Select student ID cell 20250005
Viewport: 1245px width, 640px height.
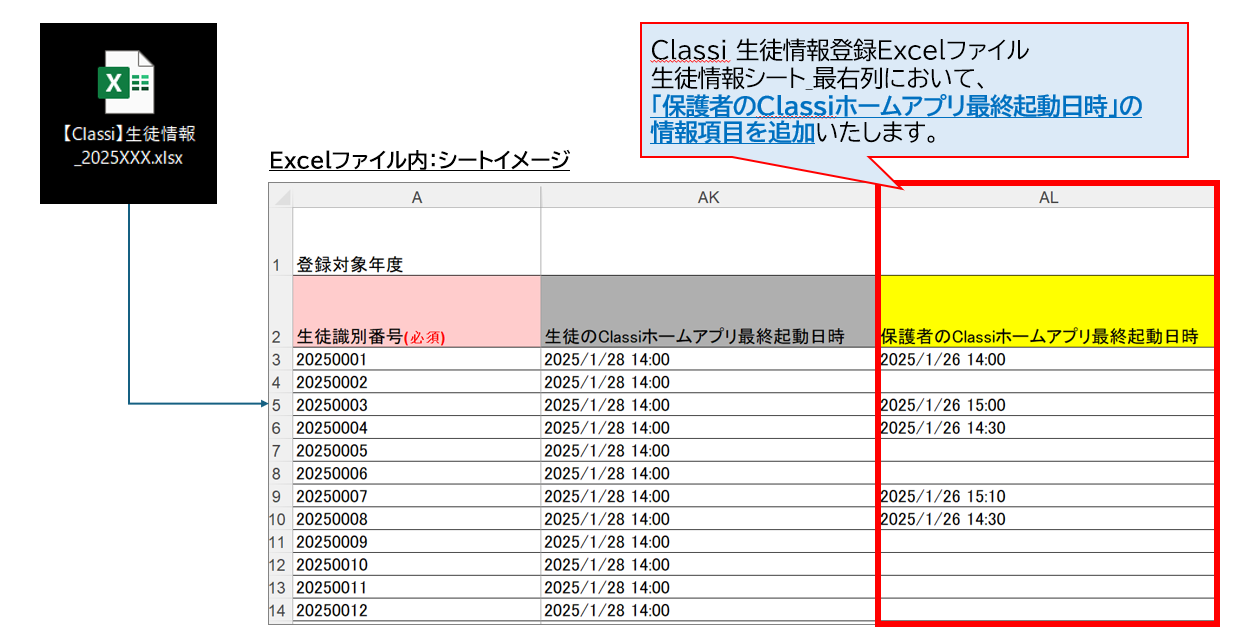[416, 451]
